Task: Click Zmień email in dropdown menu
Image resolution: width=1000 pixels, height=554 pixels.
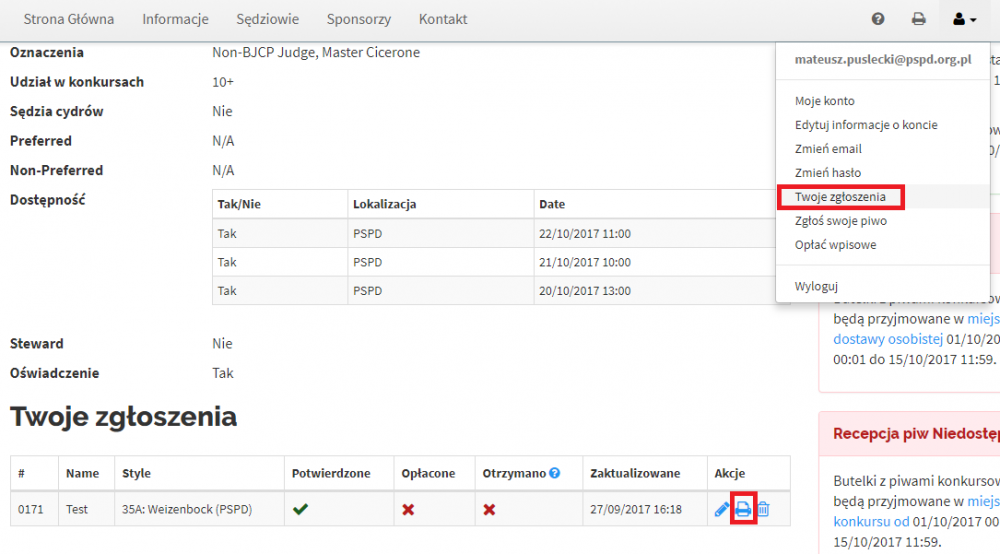Action: [827, 149]
